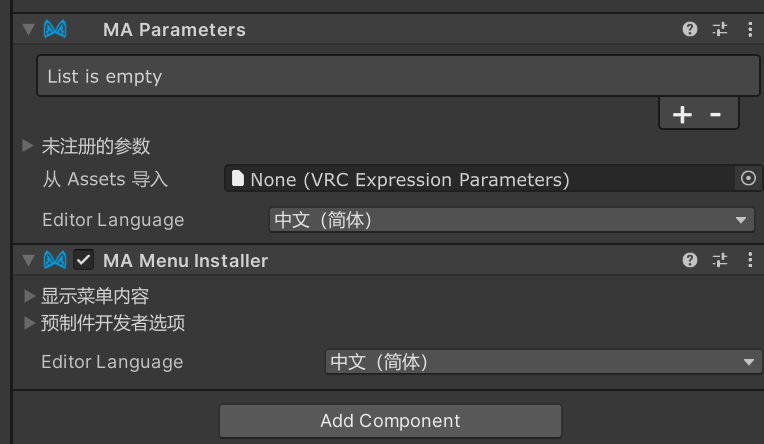Open MA Menu Installer preset settings icon

tap(720, 261)
